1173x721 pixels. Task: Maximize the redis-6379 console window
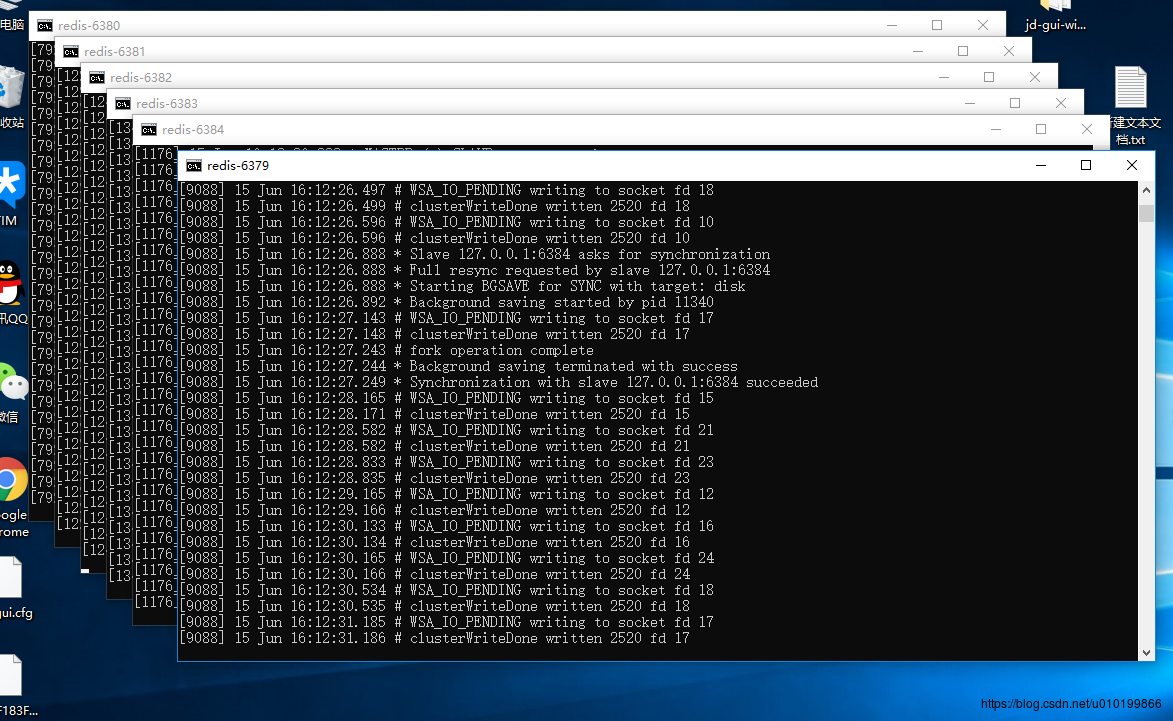[1086, 165]
